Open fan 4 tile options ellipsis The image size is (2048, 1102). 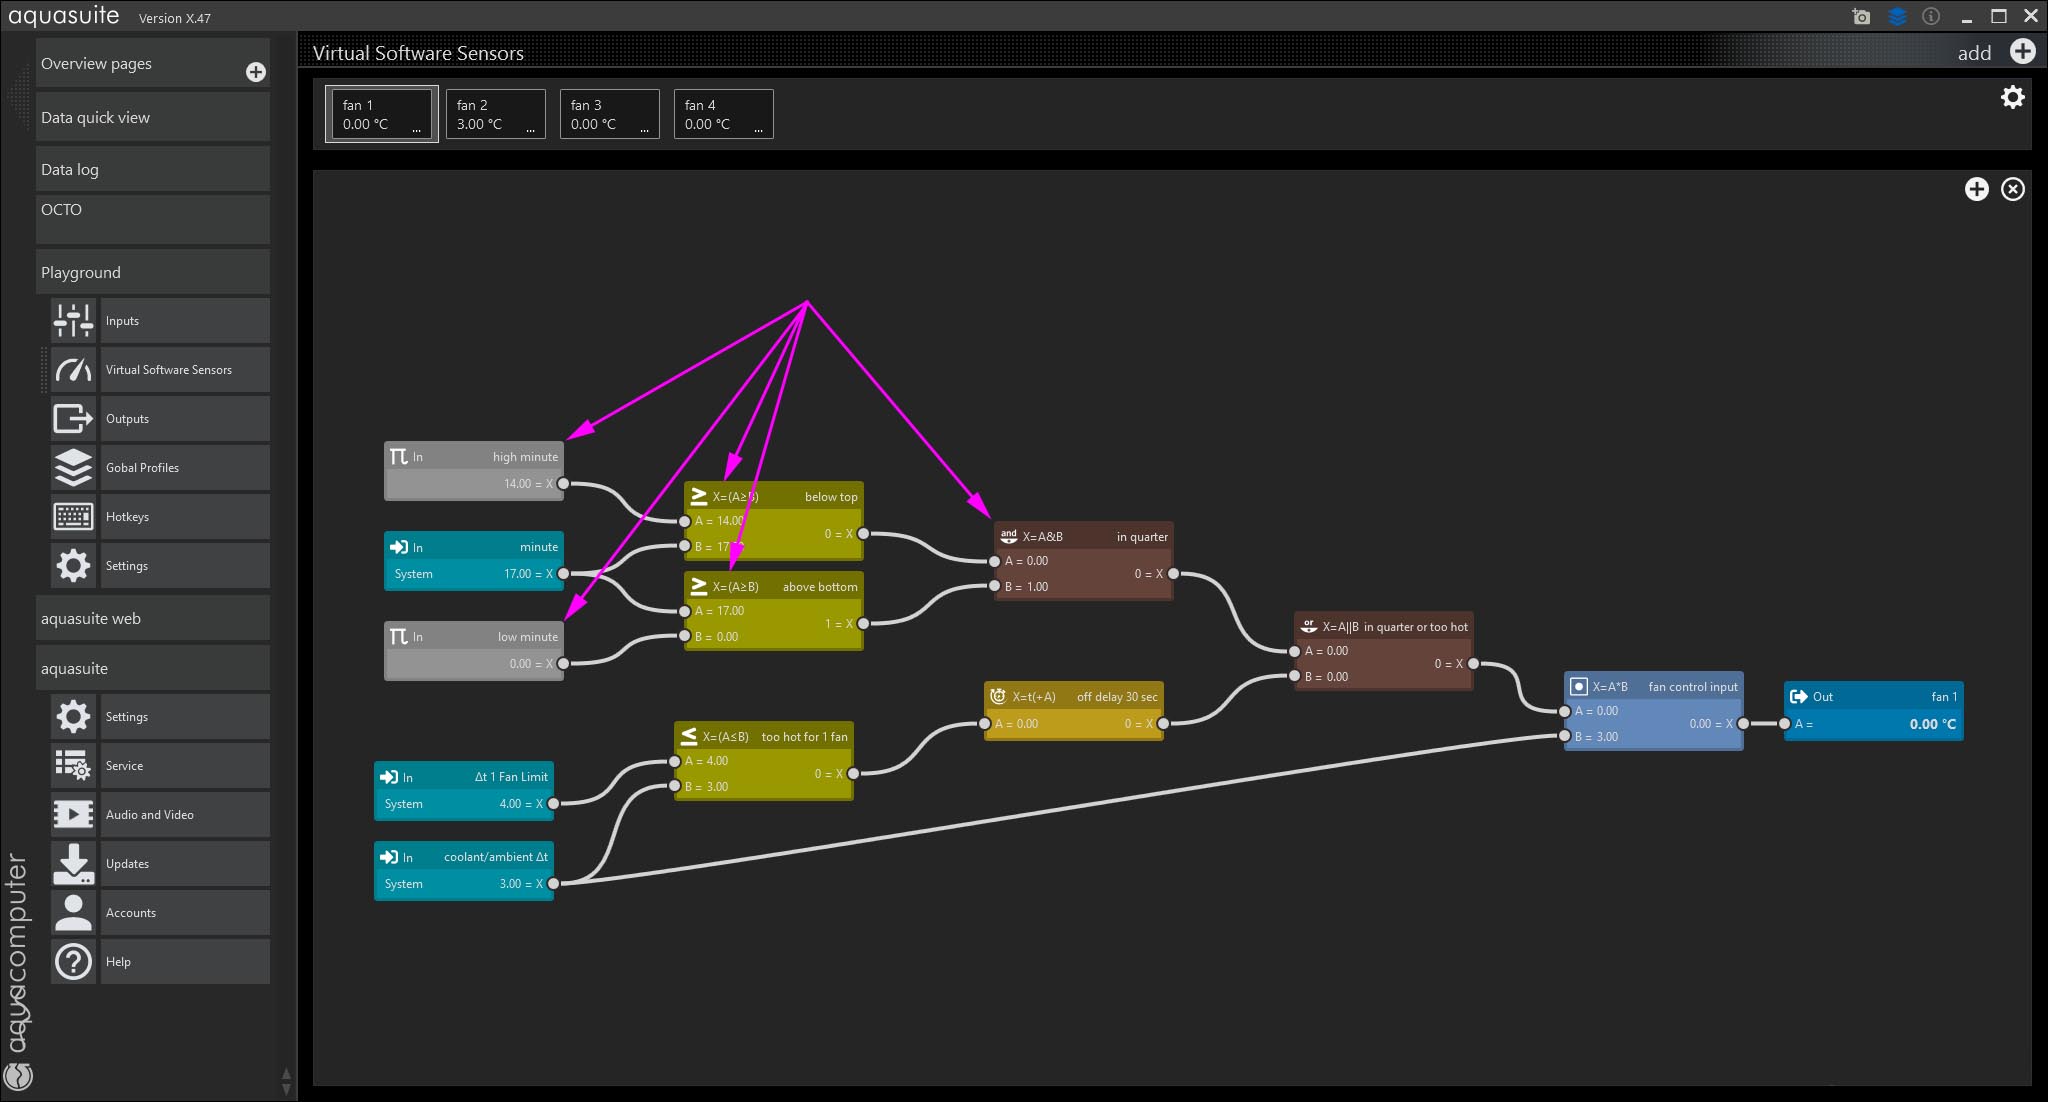[x=758, y=130]
